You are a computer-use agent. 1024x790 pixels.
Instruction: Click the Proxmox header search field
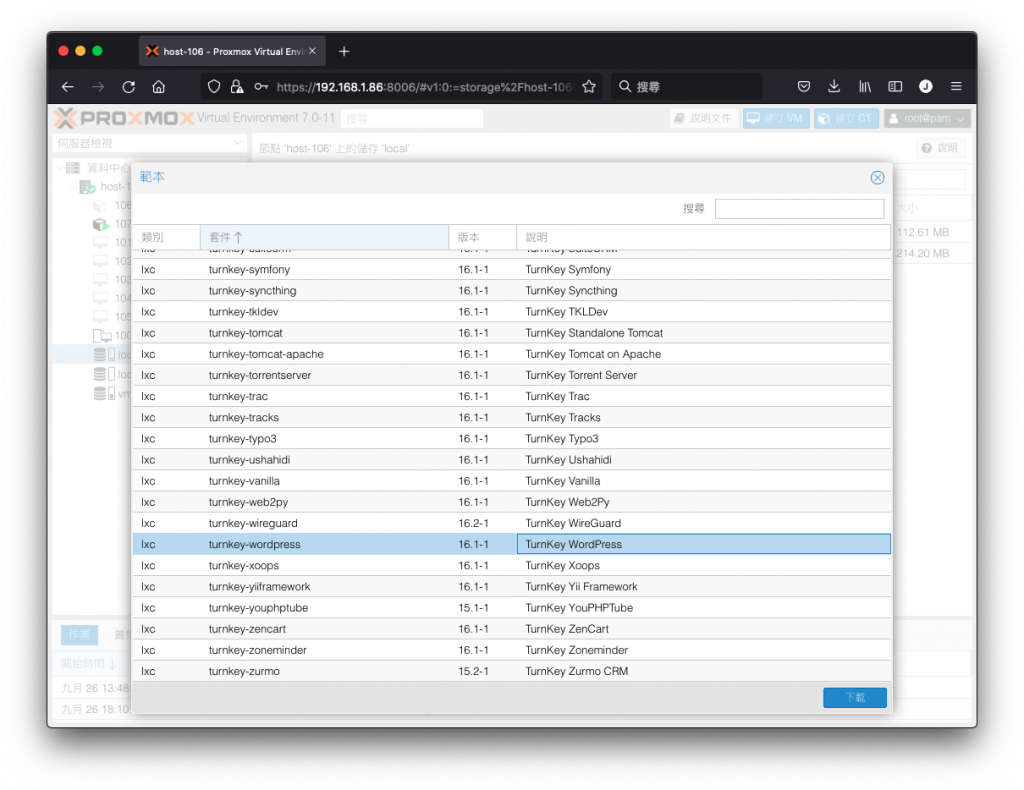(x=412, y=118)
